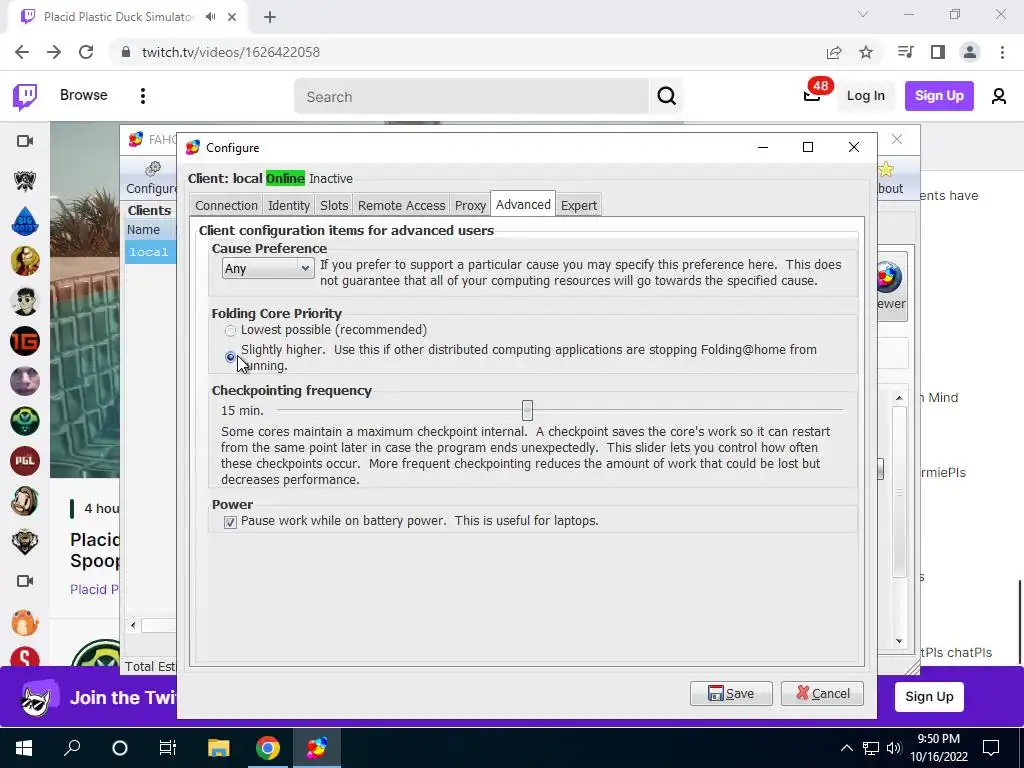Viewport: 1024px width, 768px height.
Task: Select Lowest possible (recommended) priority
Action: (x=230, y=331)
